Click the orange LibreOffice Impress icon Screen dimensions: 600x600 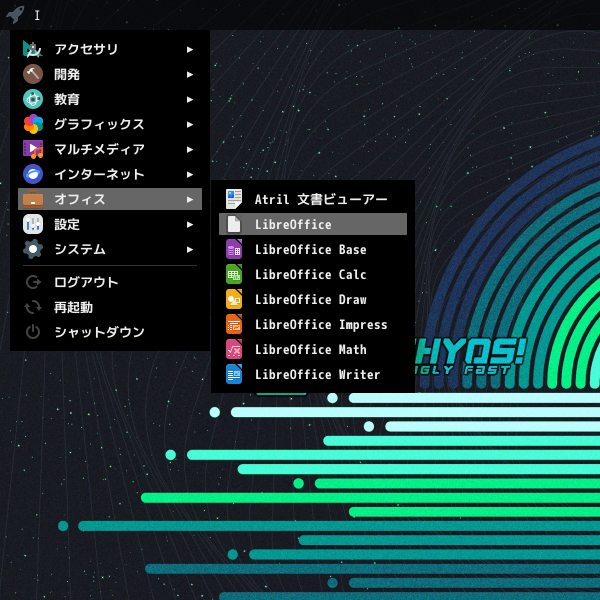coord(234,324)
